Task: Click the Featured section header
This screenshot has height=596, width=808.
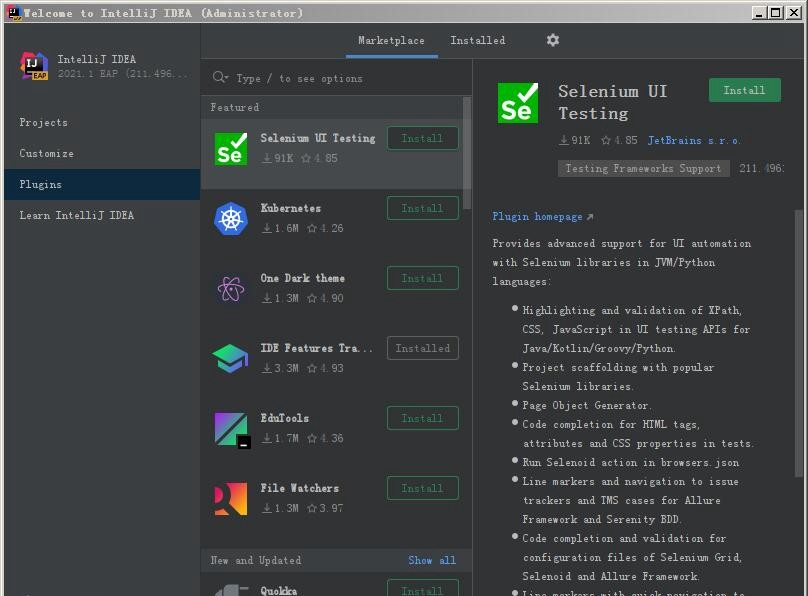Action: click(x=234, y=107)
